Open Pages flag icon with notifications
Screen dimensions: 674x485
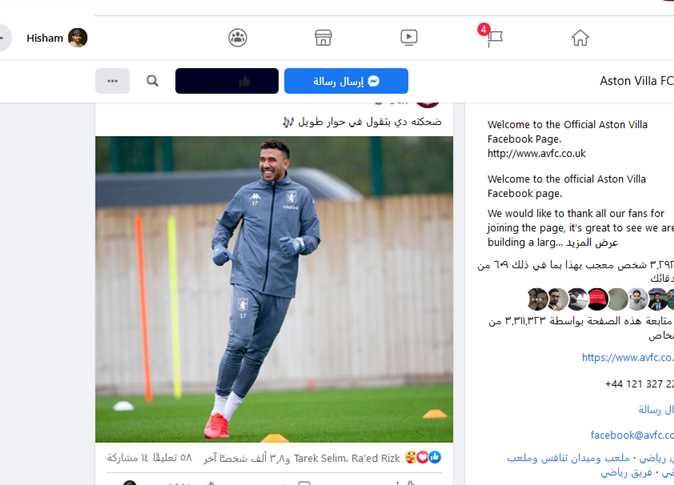pos(494,38)
